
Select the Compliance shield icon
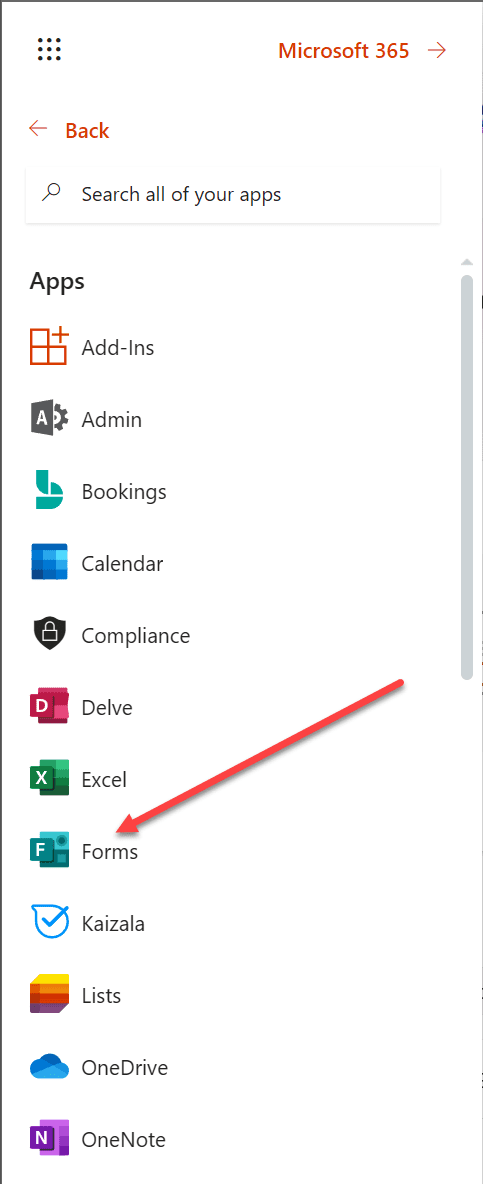[x=49, y=635]
